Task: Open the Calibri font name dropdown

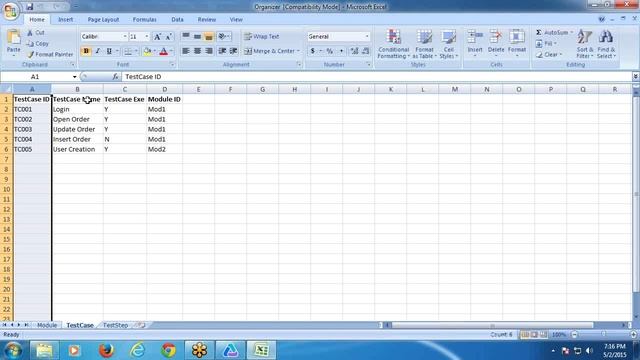Action: click(x=124, y=37)
